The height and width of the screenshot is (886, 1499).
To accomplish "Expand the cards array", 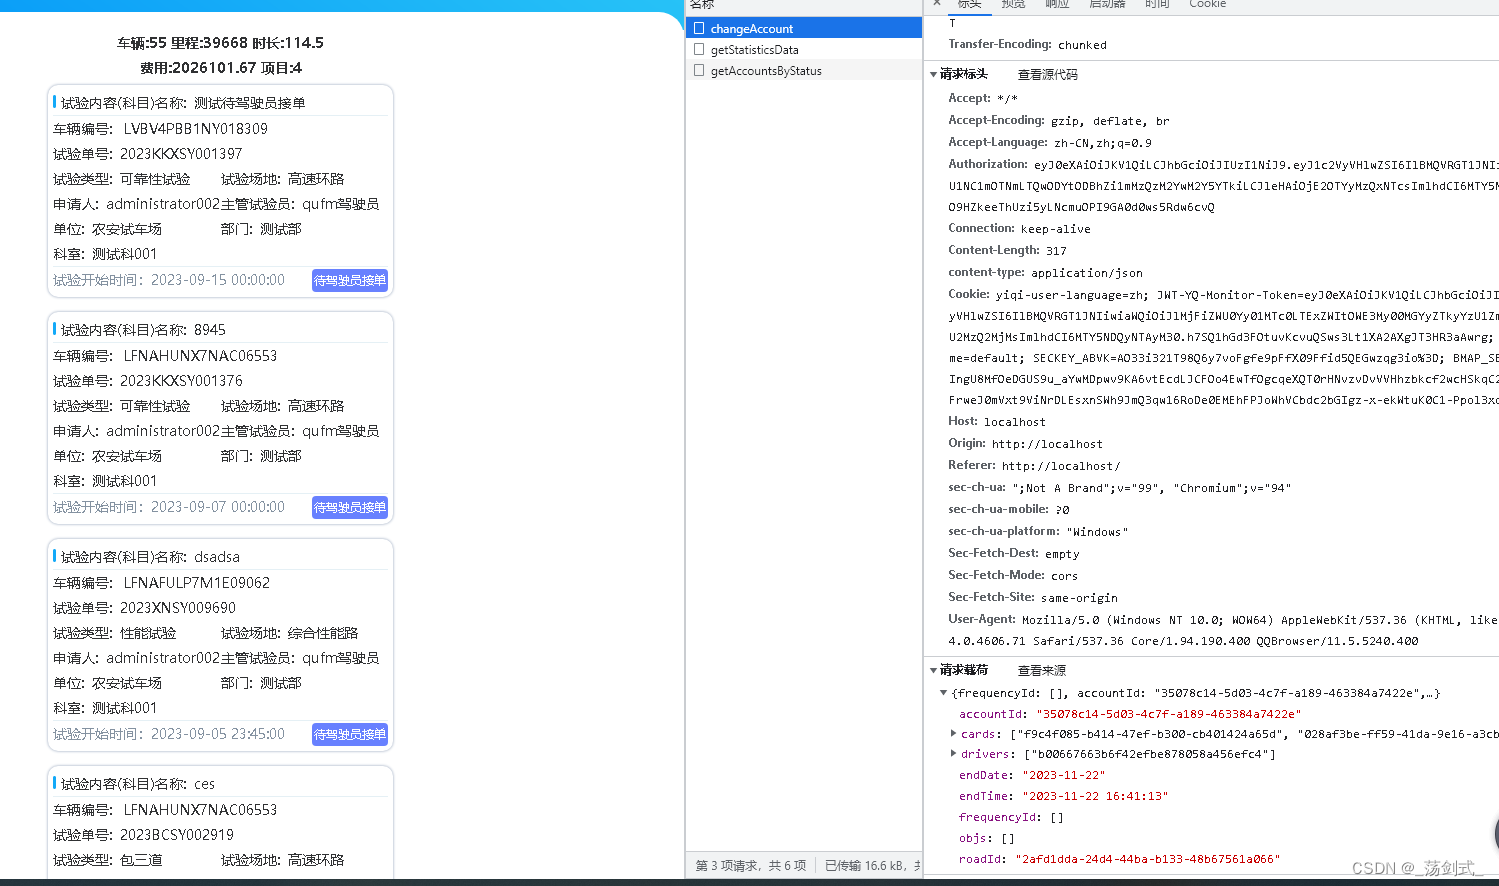I will [953, 733].
